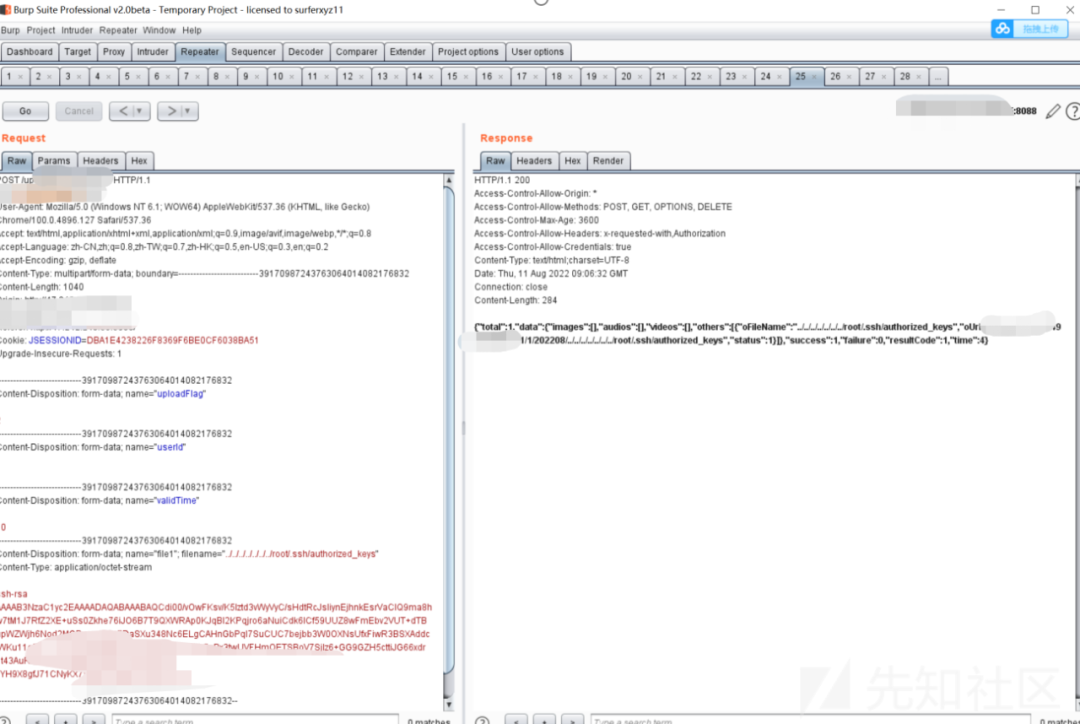
Task: Open the Help menu
Action: [x=191, y=30]
